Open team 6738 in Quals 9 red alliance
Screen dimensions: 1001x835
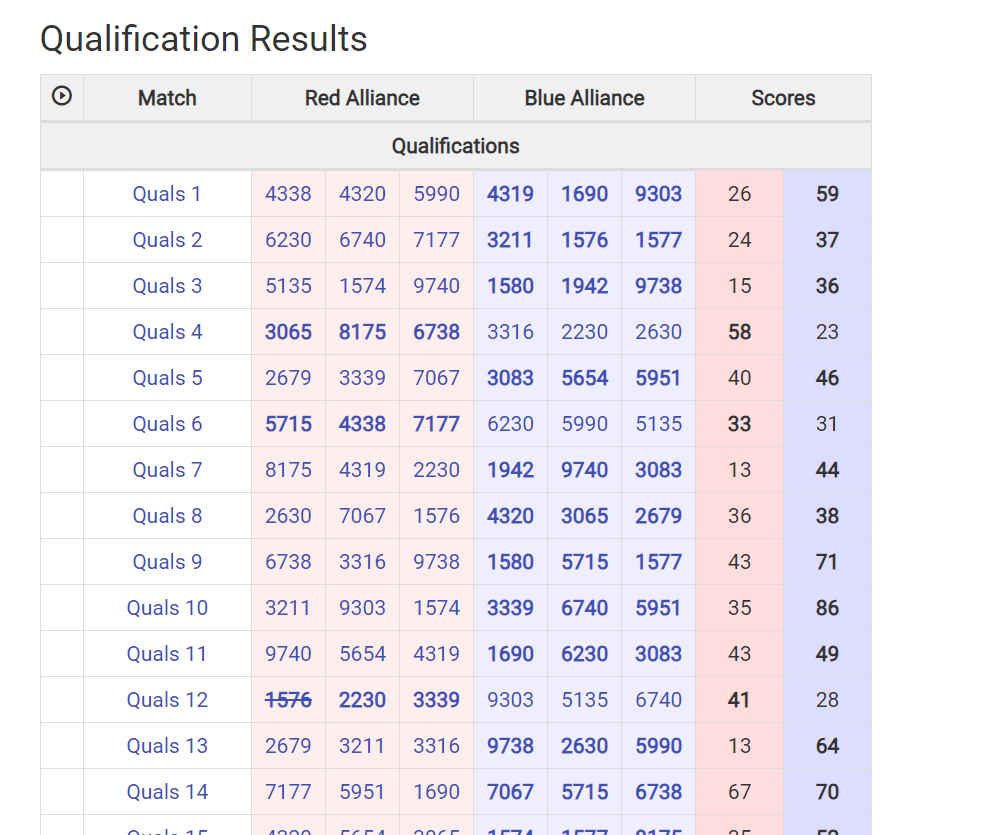pyautogui.click(x=289, y=562)
